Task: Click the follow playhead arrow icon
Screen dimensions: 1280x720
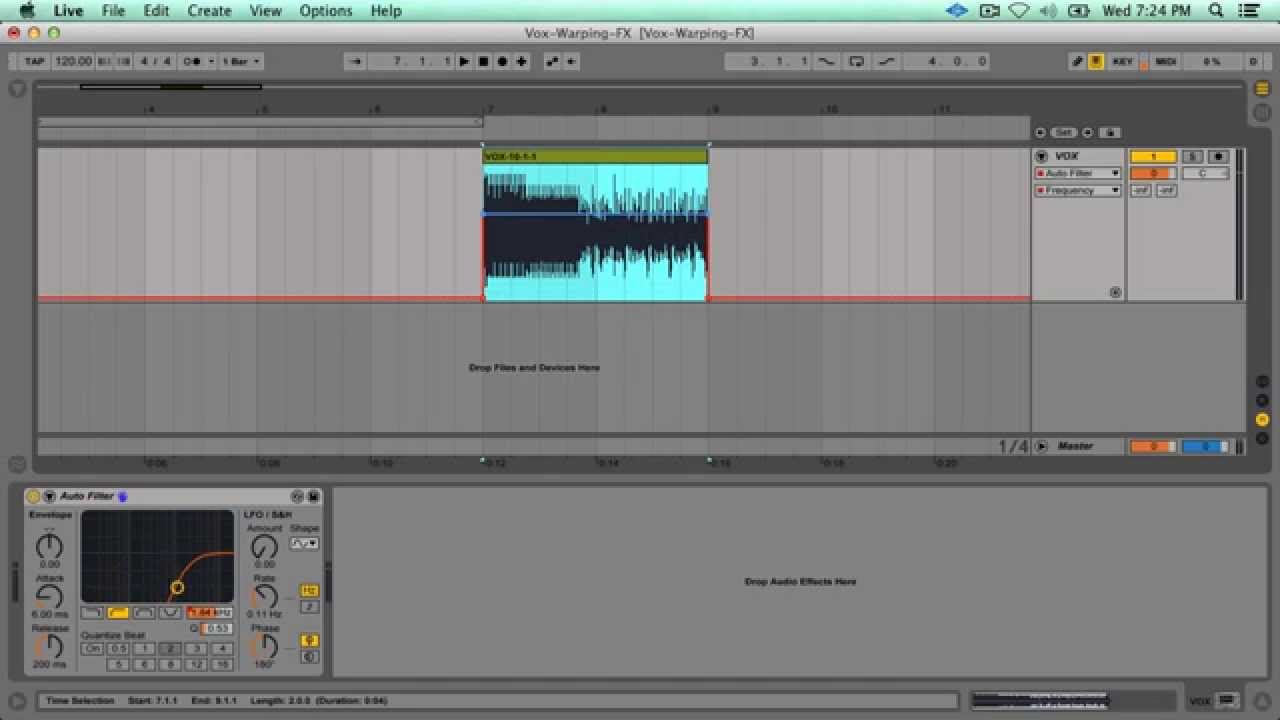Action: [x=355, y=61]
